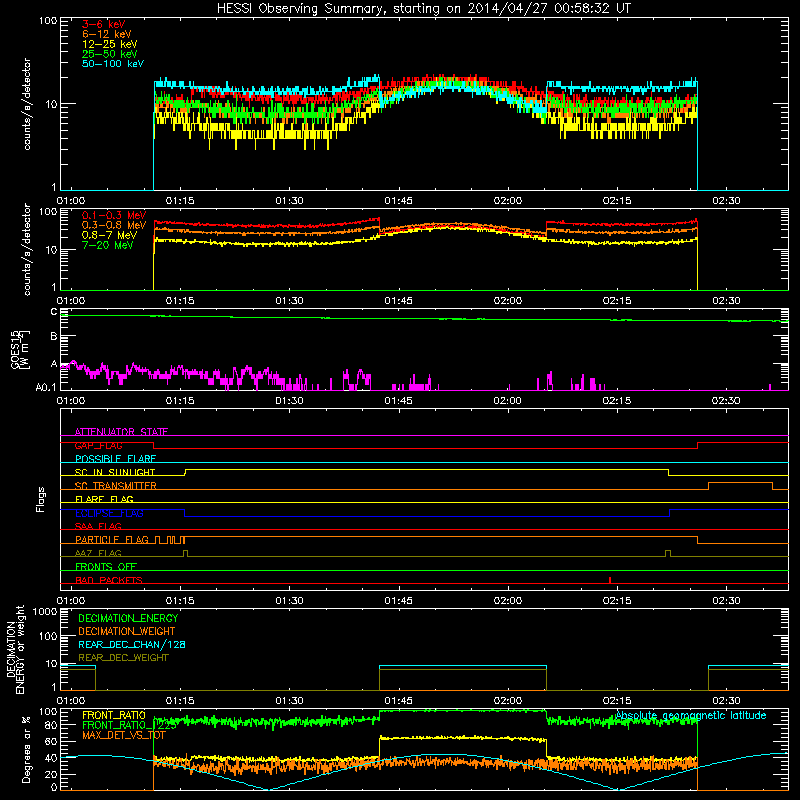
Task: Click the 01:30 tick under the decimation panel
Action: 289,701
